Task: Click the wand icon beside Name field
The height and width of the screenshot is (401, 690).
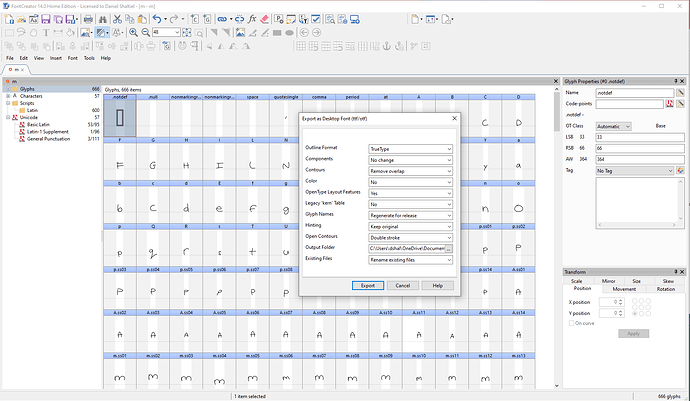Action: click(x=680, y=92)
